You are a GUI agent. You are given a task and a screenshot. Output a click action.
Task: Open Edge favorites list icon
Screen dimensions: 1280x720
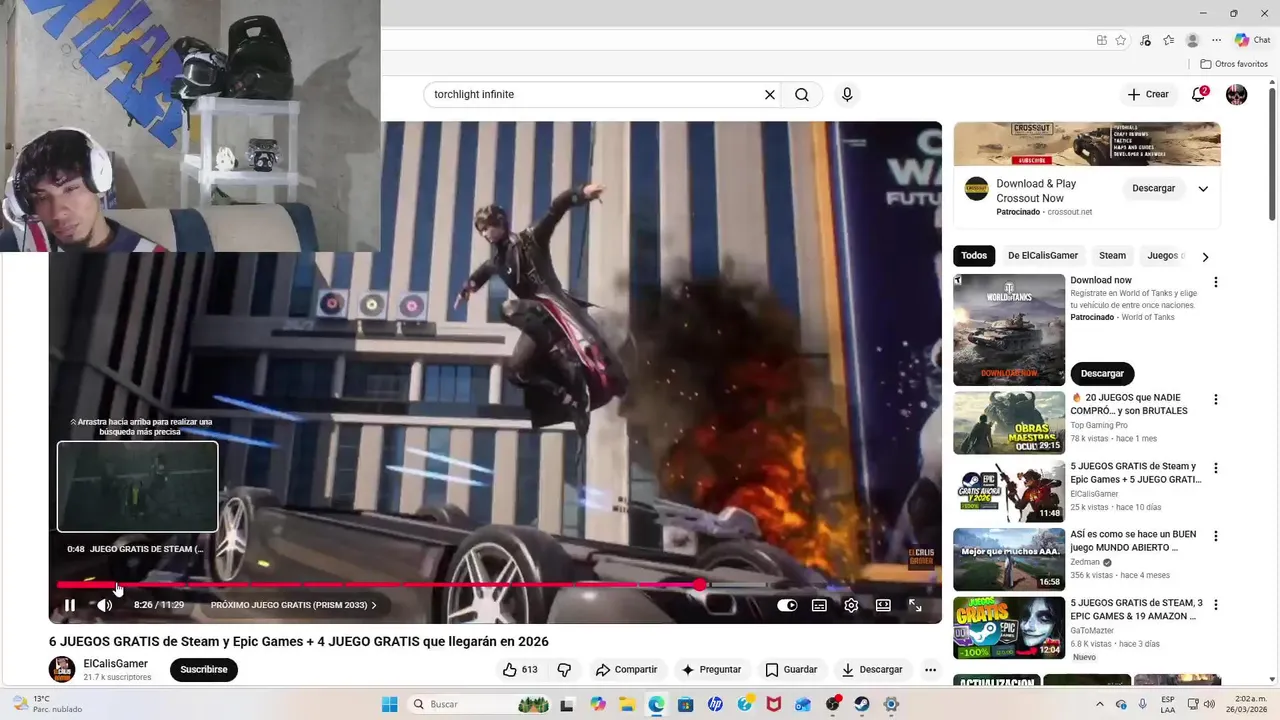tap(1168, 40)
